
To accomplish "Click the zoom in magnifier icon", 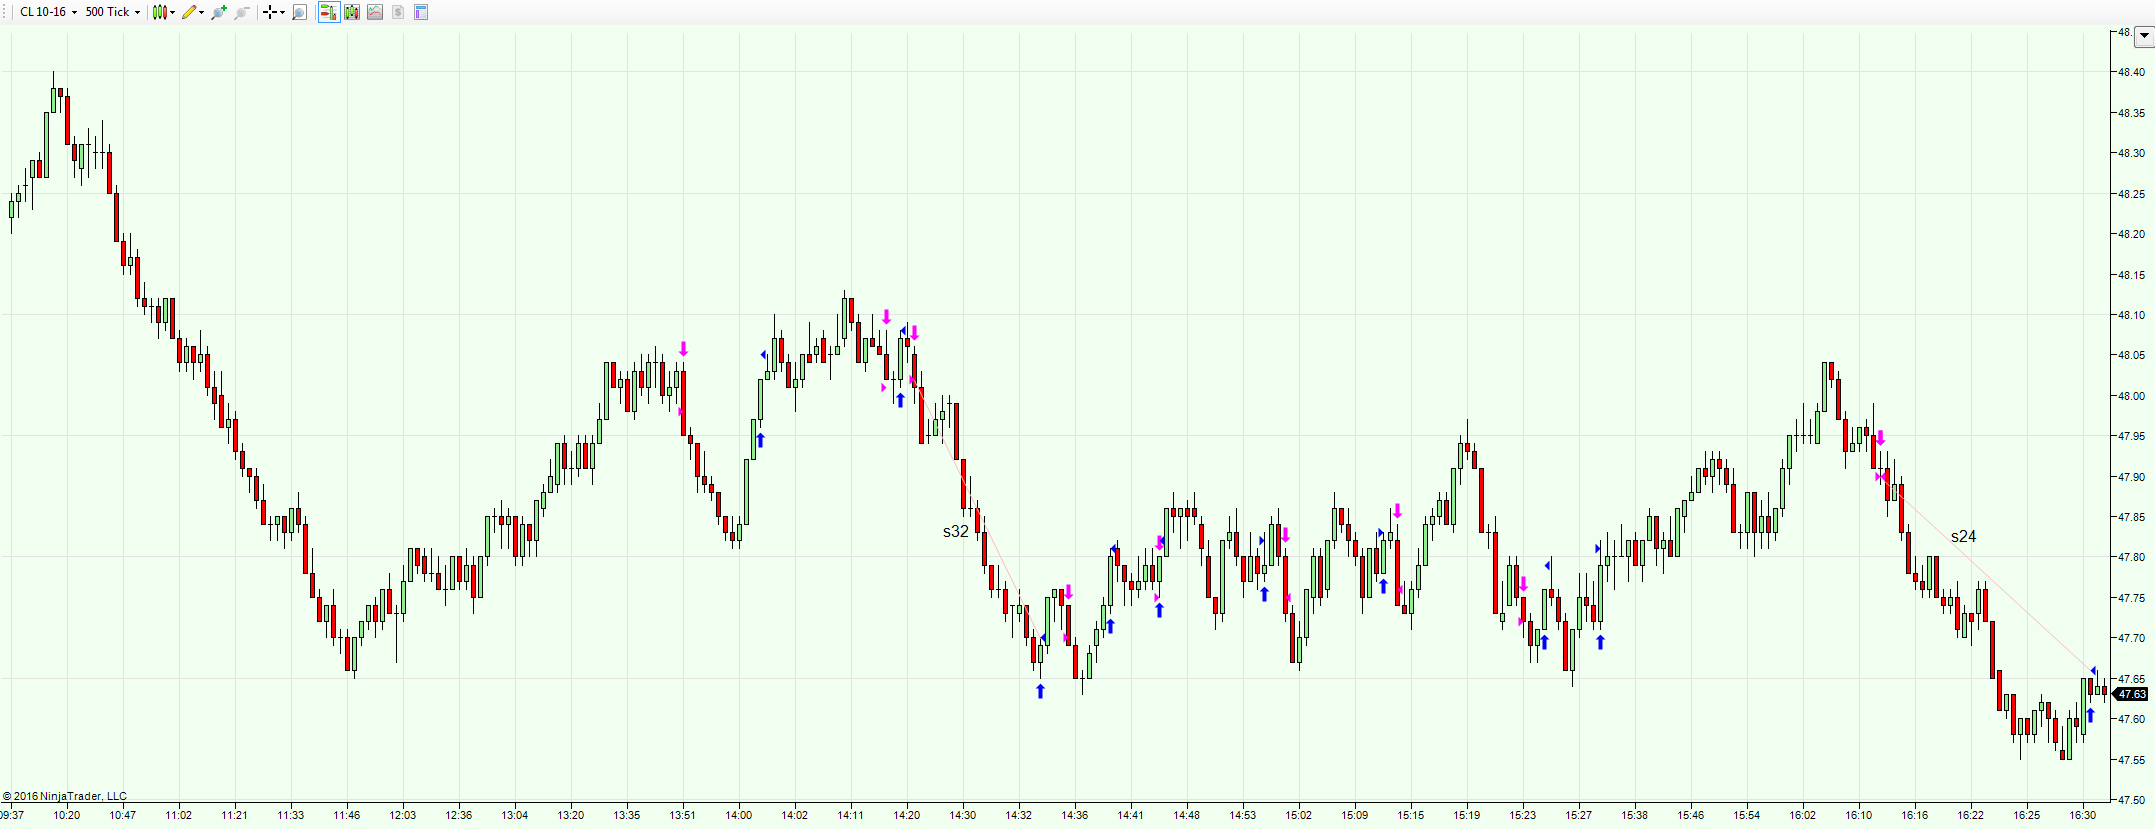I will point(219,12).
